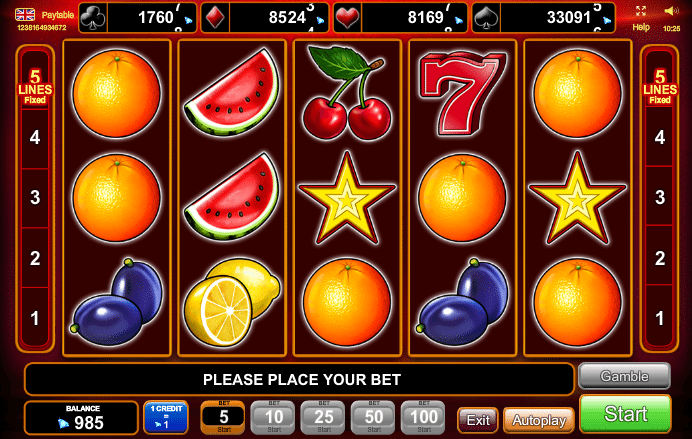Open the clubs jackpot card icon

93,18
